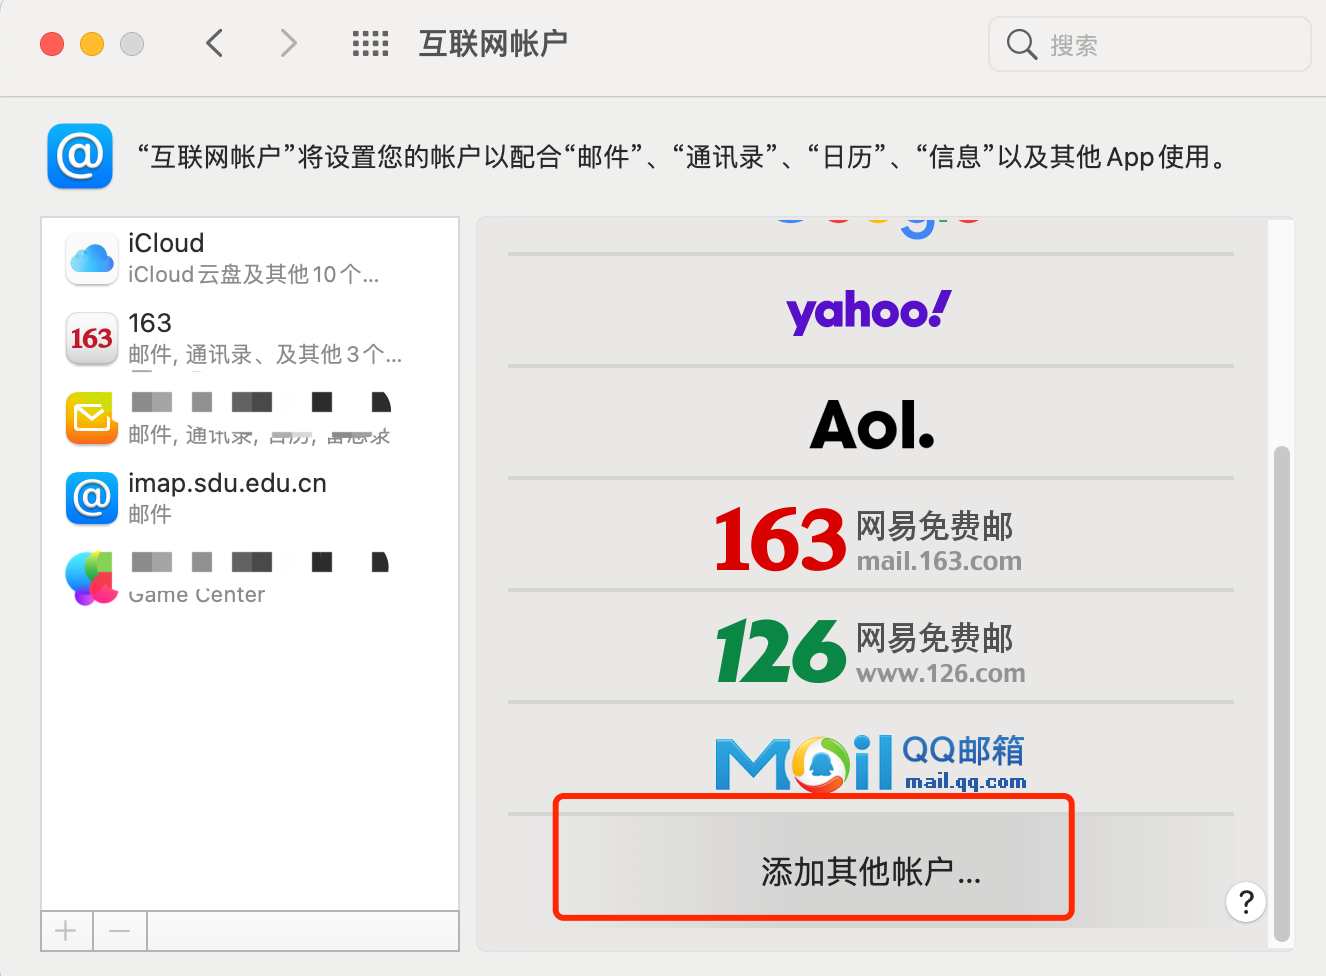Show all preferences grid icon
This screenshot has width=1326, height=976.
(x=370, y=43)
